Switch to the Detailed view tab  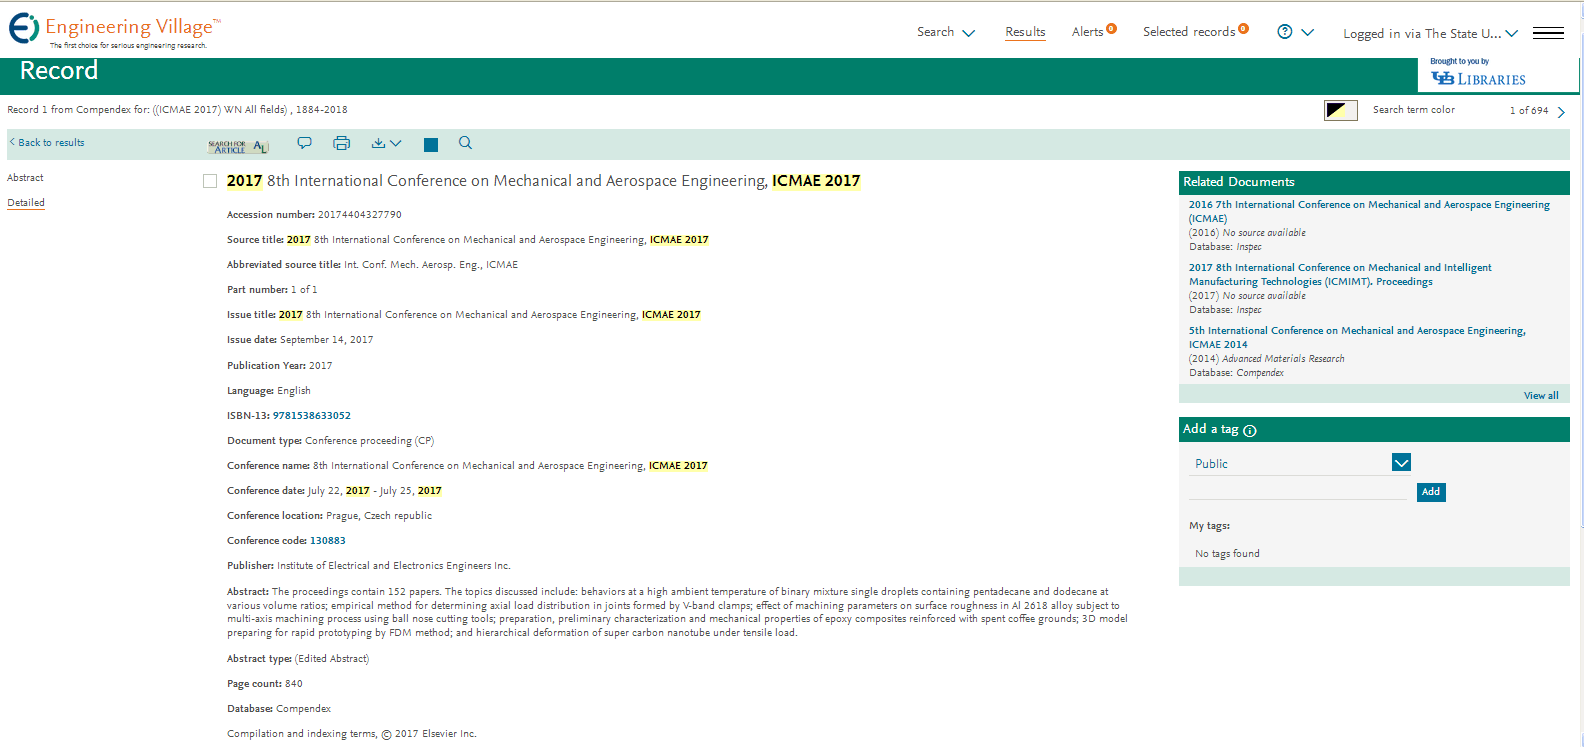tap(26, 203)
